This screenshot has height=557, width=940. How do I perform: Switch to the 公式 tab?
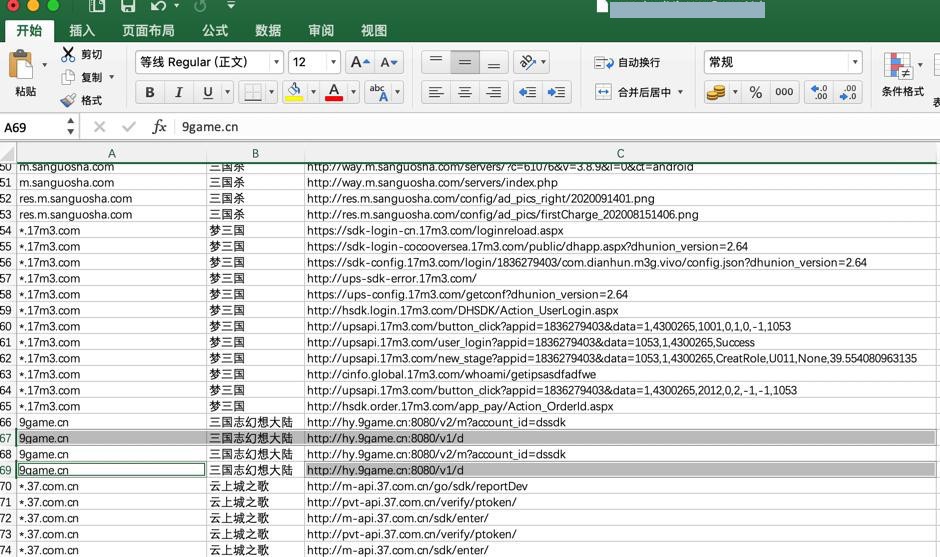(x=215, y=31)
